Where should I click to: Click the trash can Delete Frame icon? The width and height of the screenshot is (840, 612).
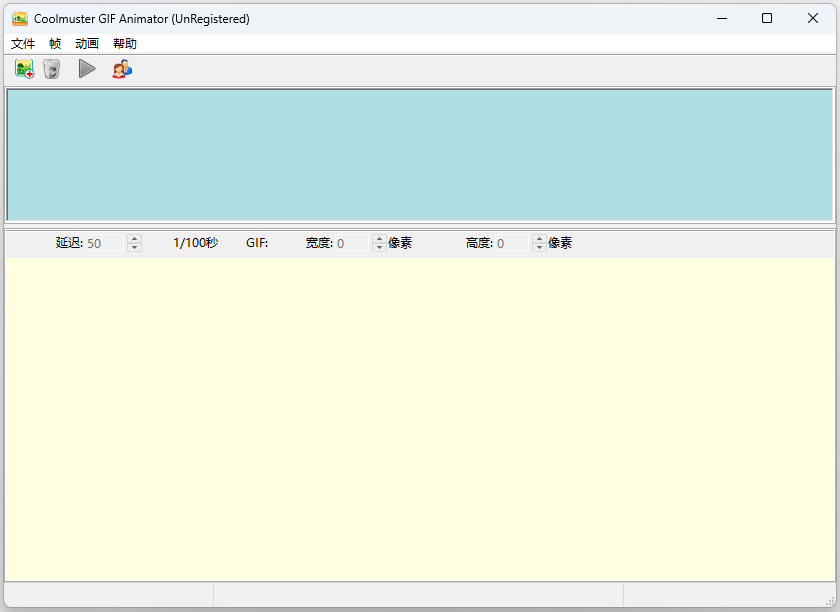click(51, 69)
